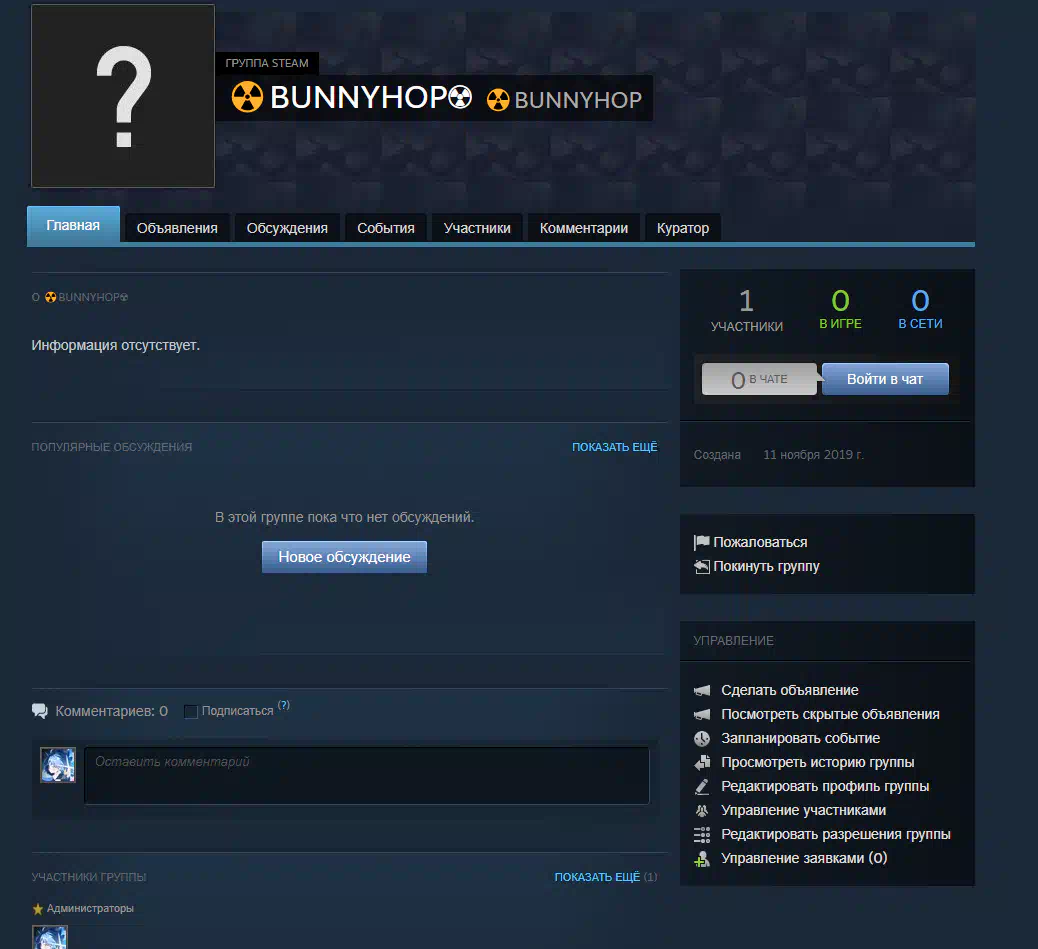Click ПОКАЗАТЬ ЕЩЁ (1) for group members
Viewport: 1038px width, 949px height.
coord(606,877)
